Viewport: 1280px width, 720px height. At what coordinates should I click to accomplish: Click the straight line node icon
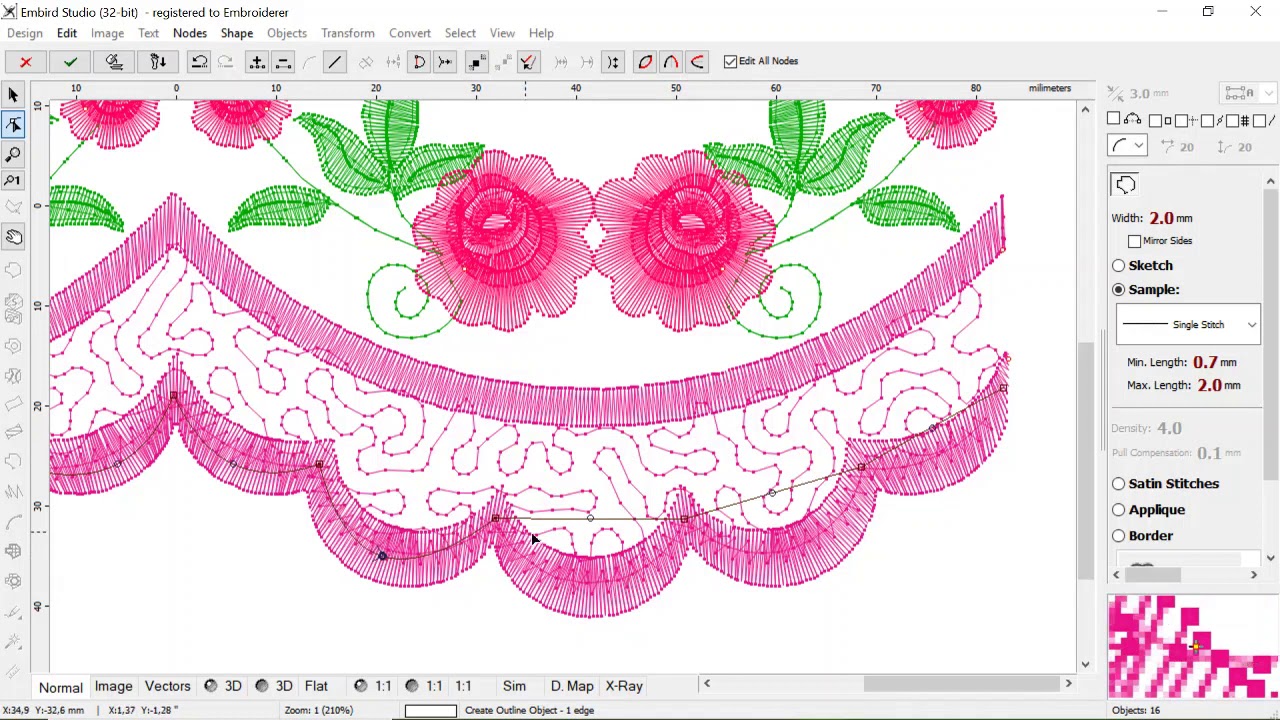[335, 62]
